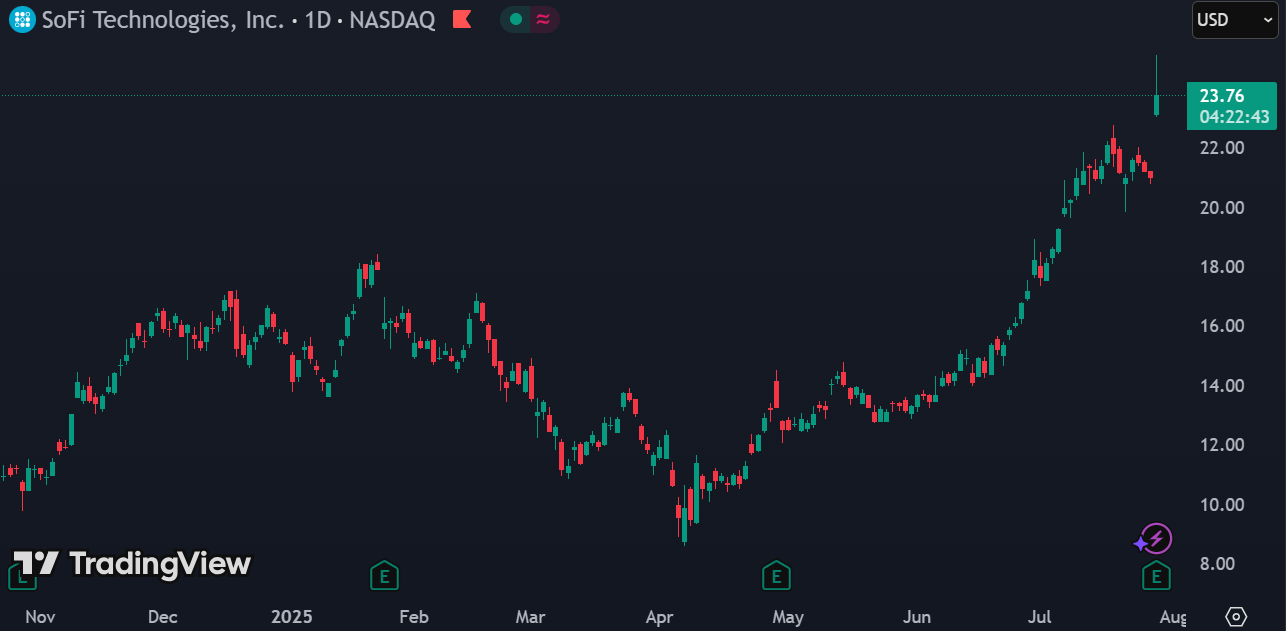Click the Dec time axis label

[162, 617]
